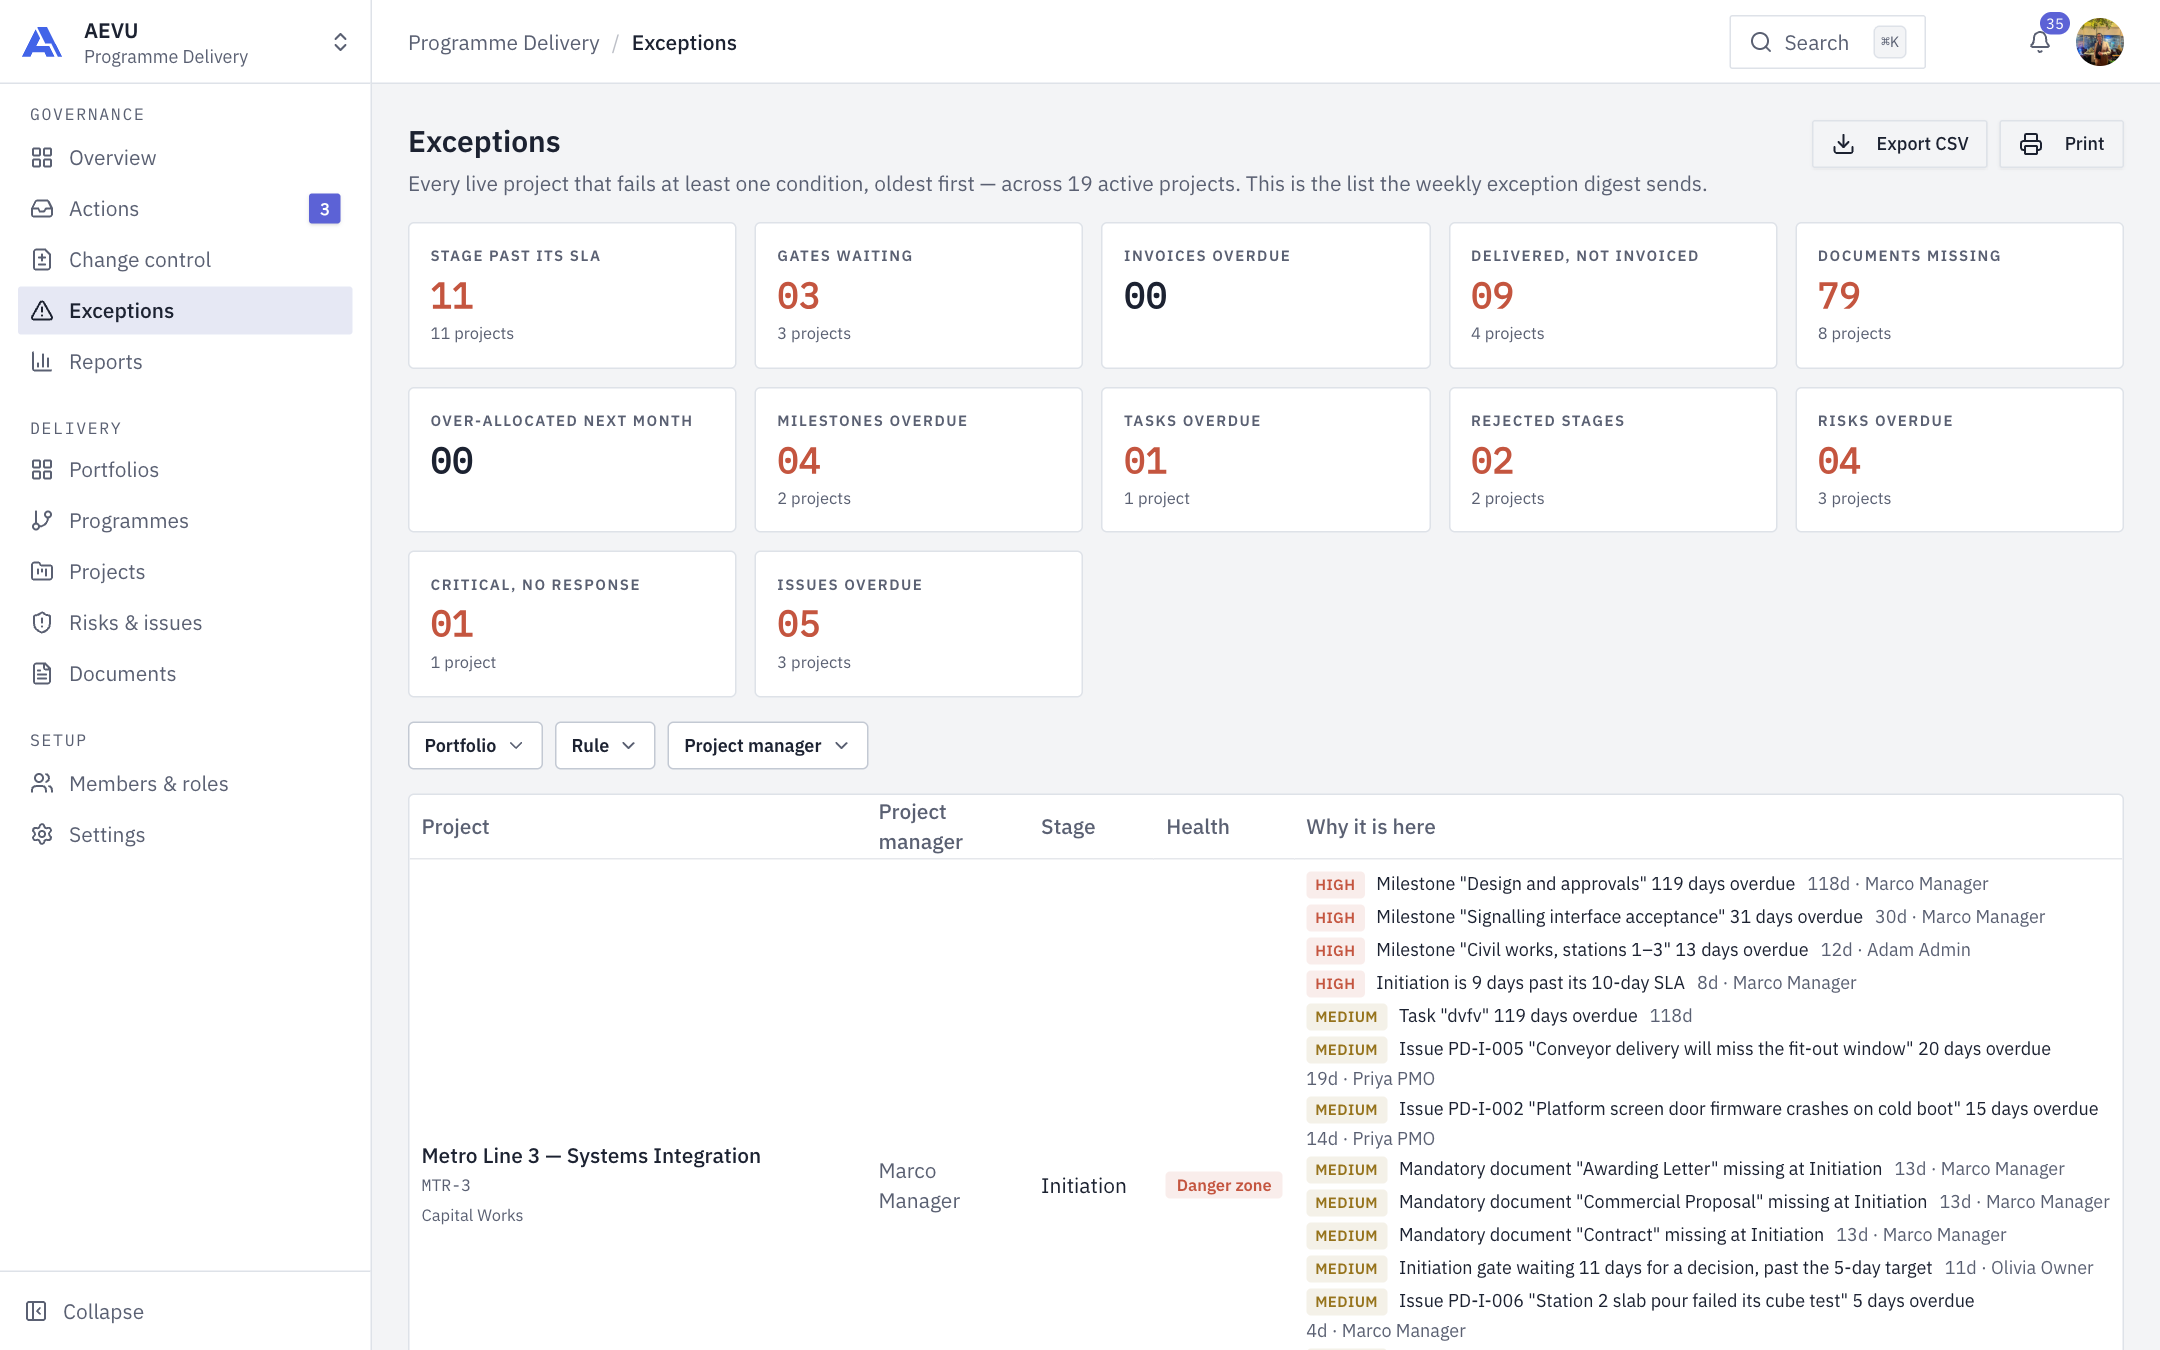Open the notifications bell
This screenshot has width=2160, height=1350.
pos(2040,42)
